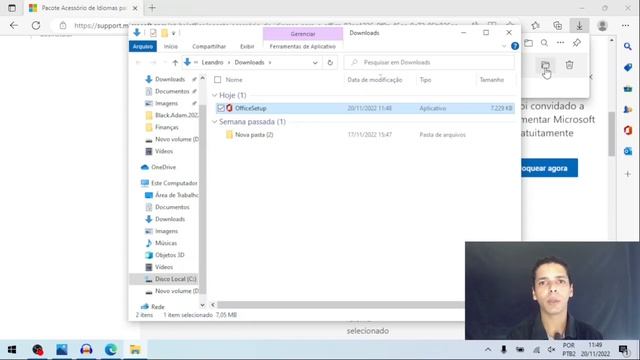Viewport: 640px width, 360px height.
Task: Go back in Edge browser
Action: 14,25
